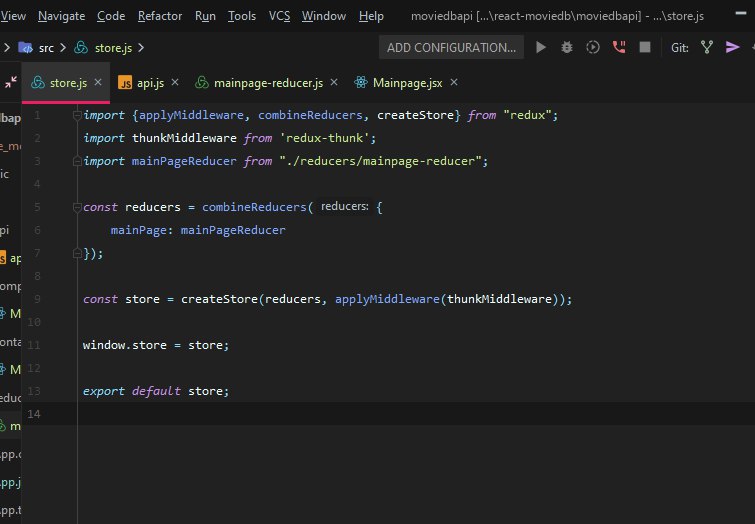Image resolution: width=755 pixels, height=524 pixels.
Task: Click the red phone attach-debugger icon
Action: pos(619,47)
